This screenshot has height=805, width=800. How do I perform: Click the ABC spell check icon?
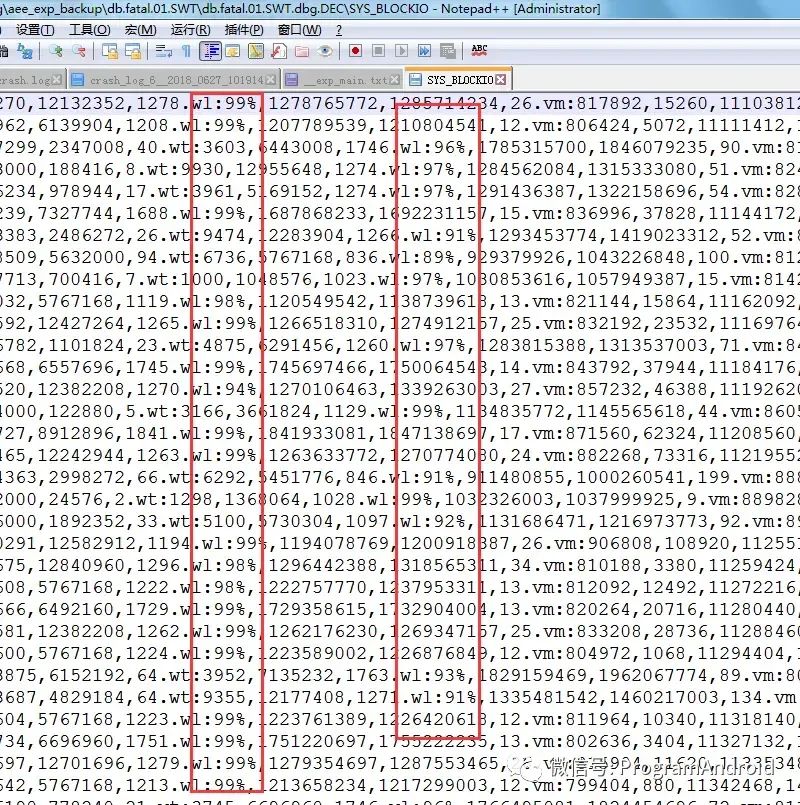click(479, 50)
